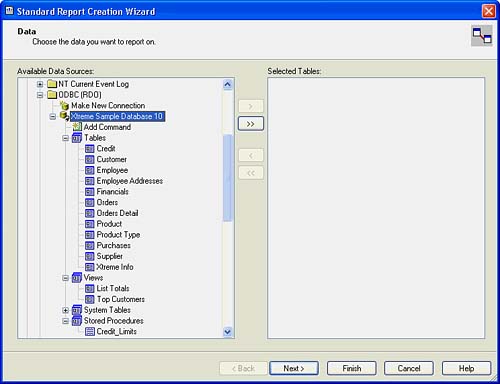This screenshot has width=500, height=384.
Task: Click the Orders Detail table icon
Action: point(90,213)
